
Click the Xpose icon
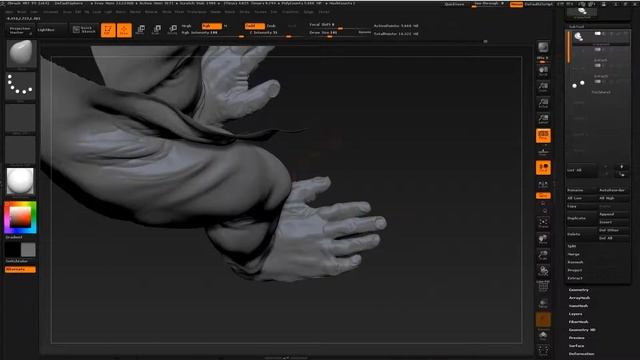pyautogui.click(x=543, y=350)
